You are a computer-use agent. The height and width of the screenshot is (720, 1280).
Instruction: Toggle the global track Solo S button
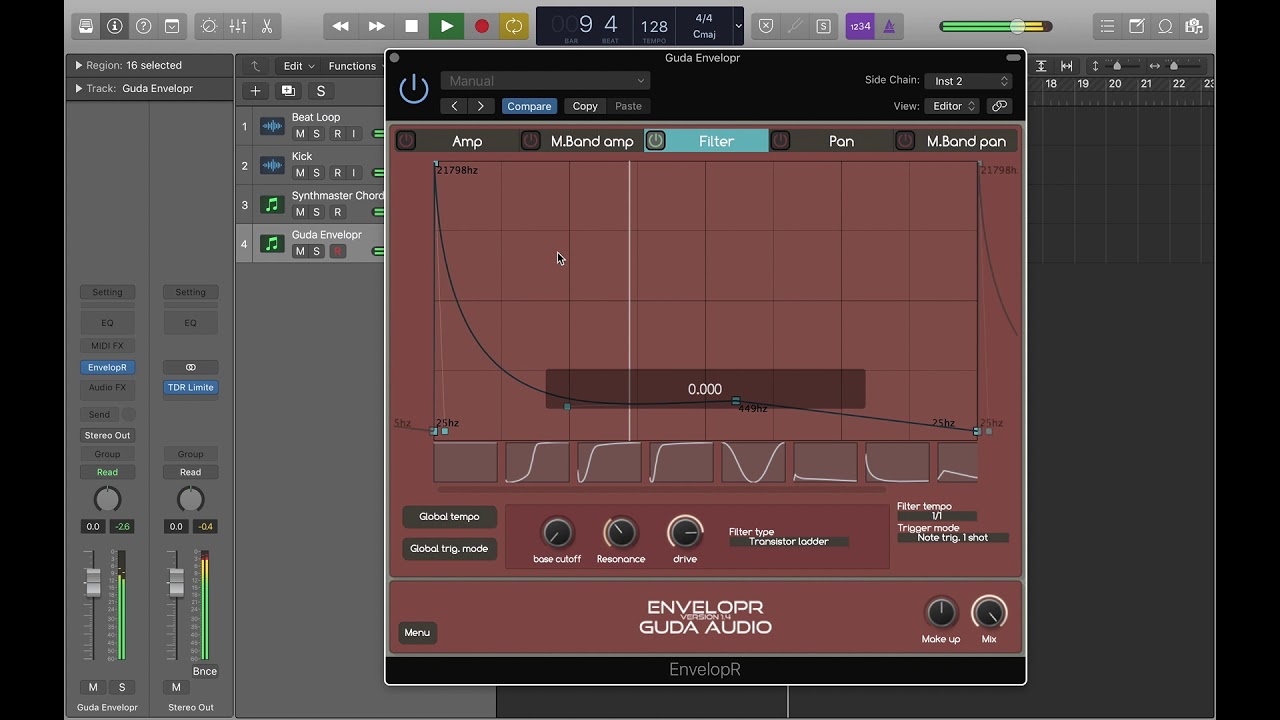pyautogui.click(x=321, y=91)
